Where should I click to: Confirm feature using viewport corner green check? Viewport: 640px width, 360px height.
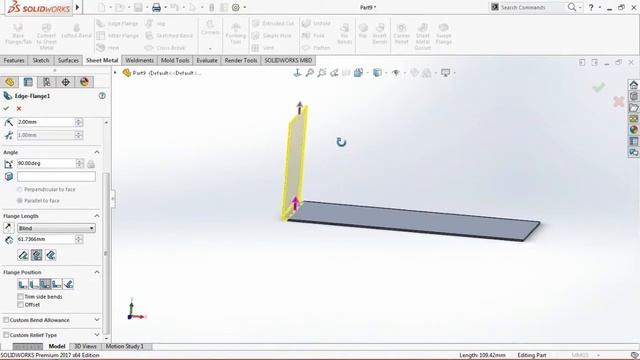pyautogui.click(x=599, y=87)
